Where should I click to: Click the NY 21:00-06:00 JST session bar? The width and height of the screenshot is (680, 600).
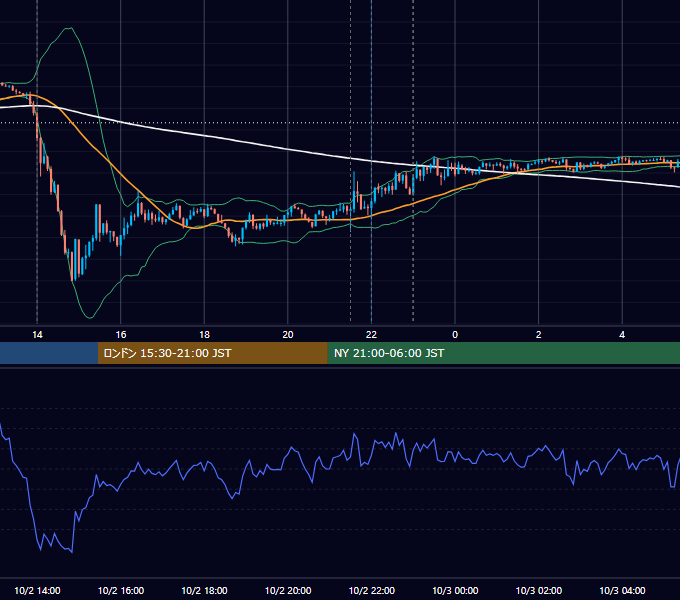coord(503,353)
